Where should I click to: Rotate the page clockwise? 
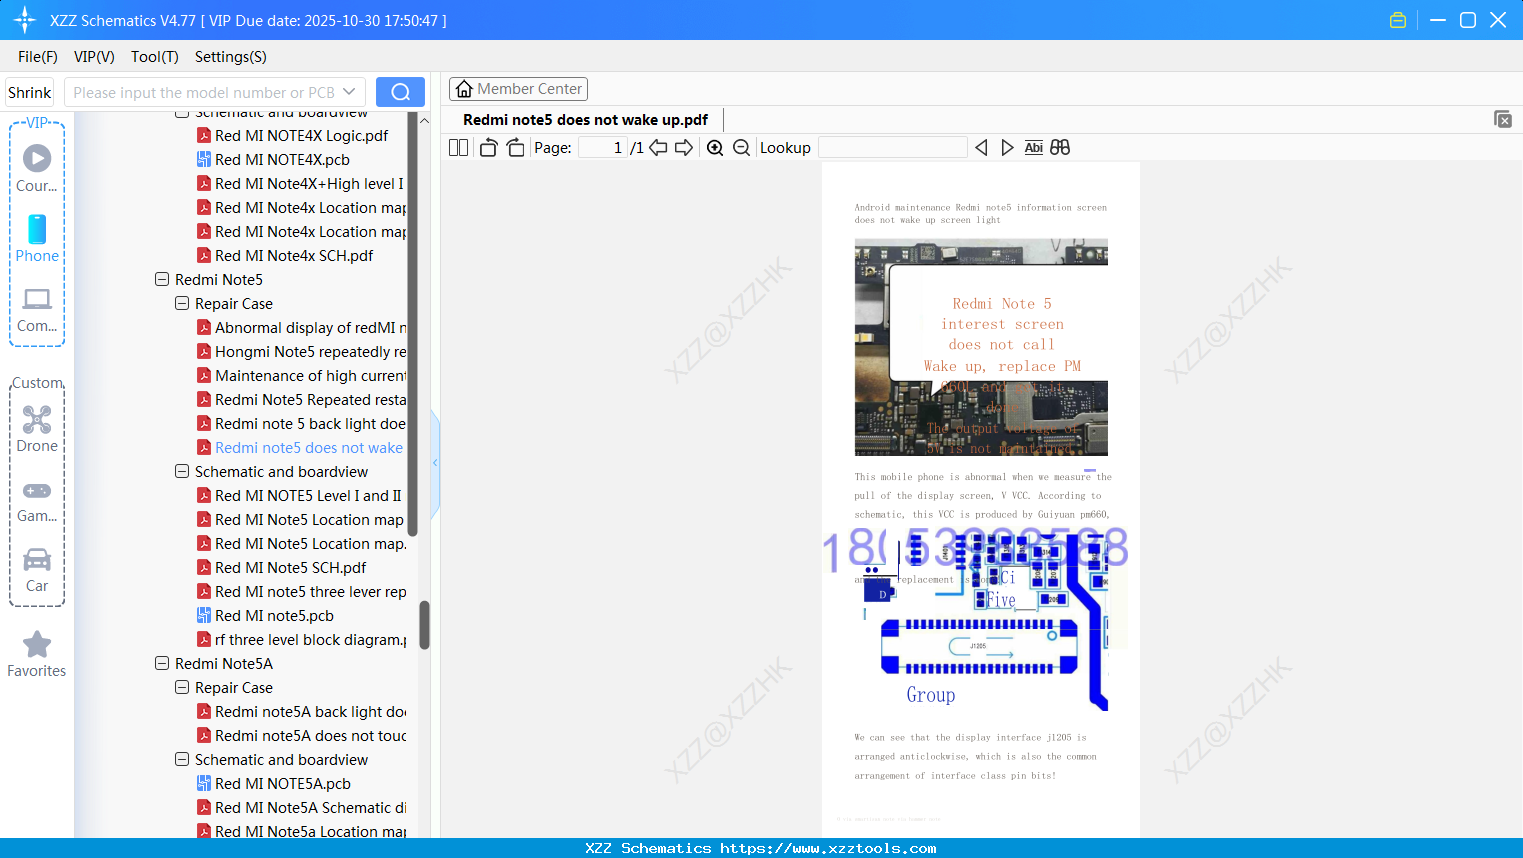(x=515, y=148)
